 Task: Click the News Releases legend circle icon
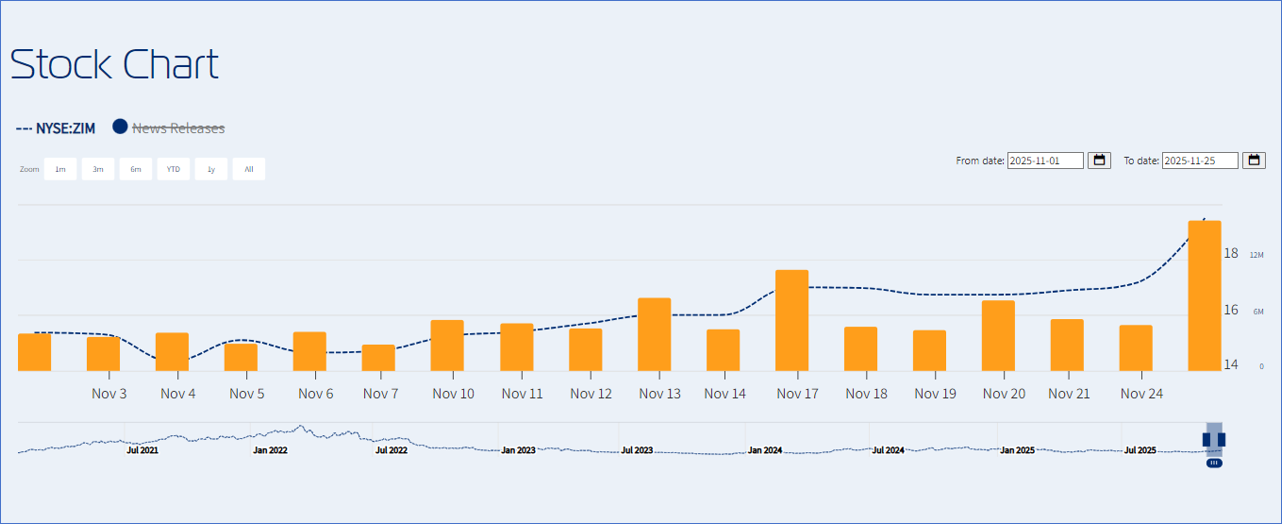pyautogui.click(x=120, y=127)
